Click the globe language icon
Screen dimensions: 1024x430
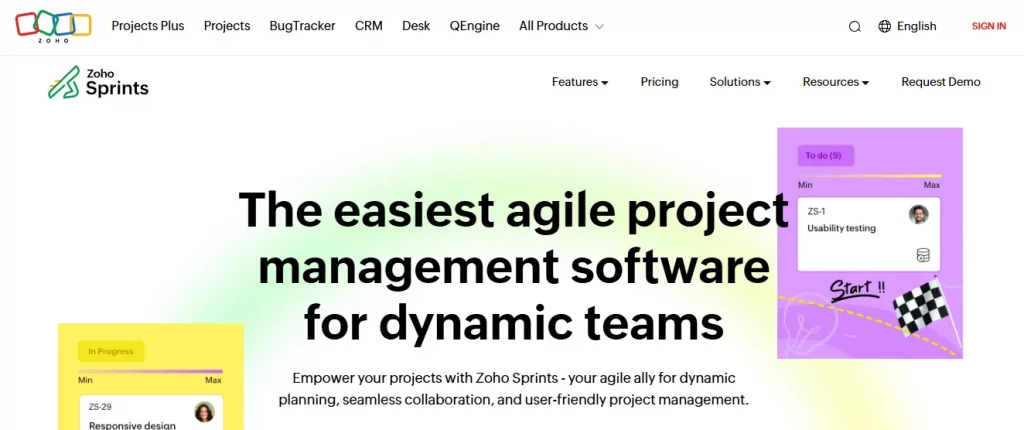pos(884,26)
